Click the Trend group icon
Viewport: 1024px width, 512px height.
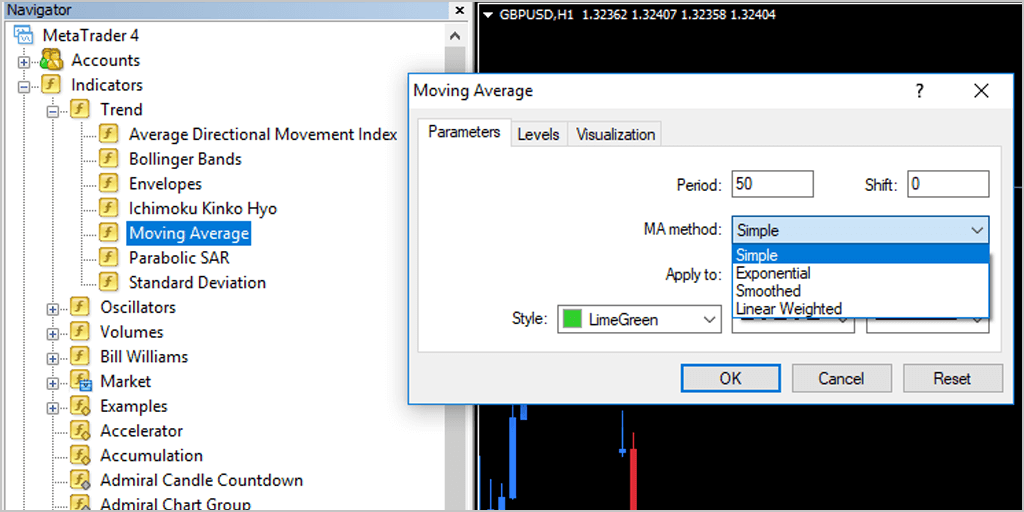click(80, 110)
